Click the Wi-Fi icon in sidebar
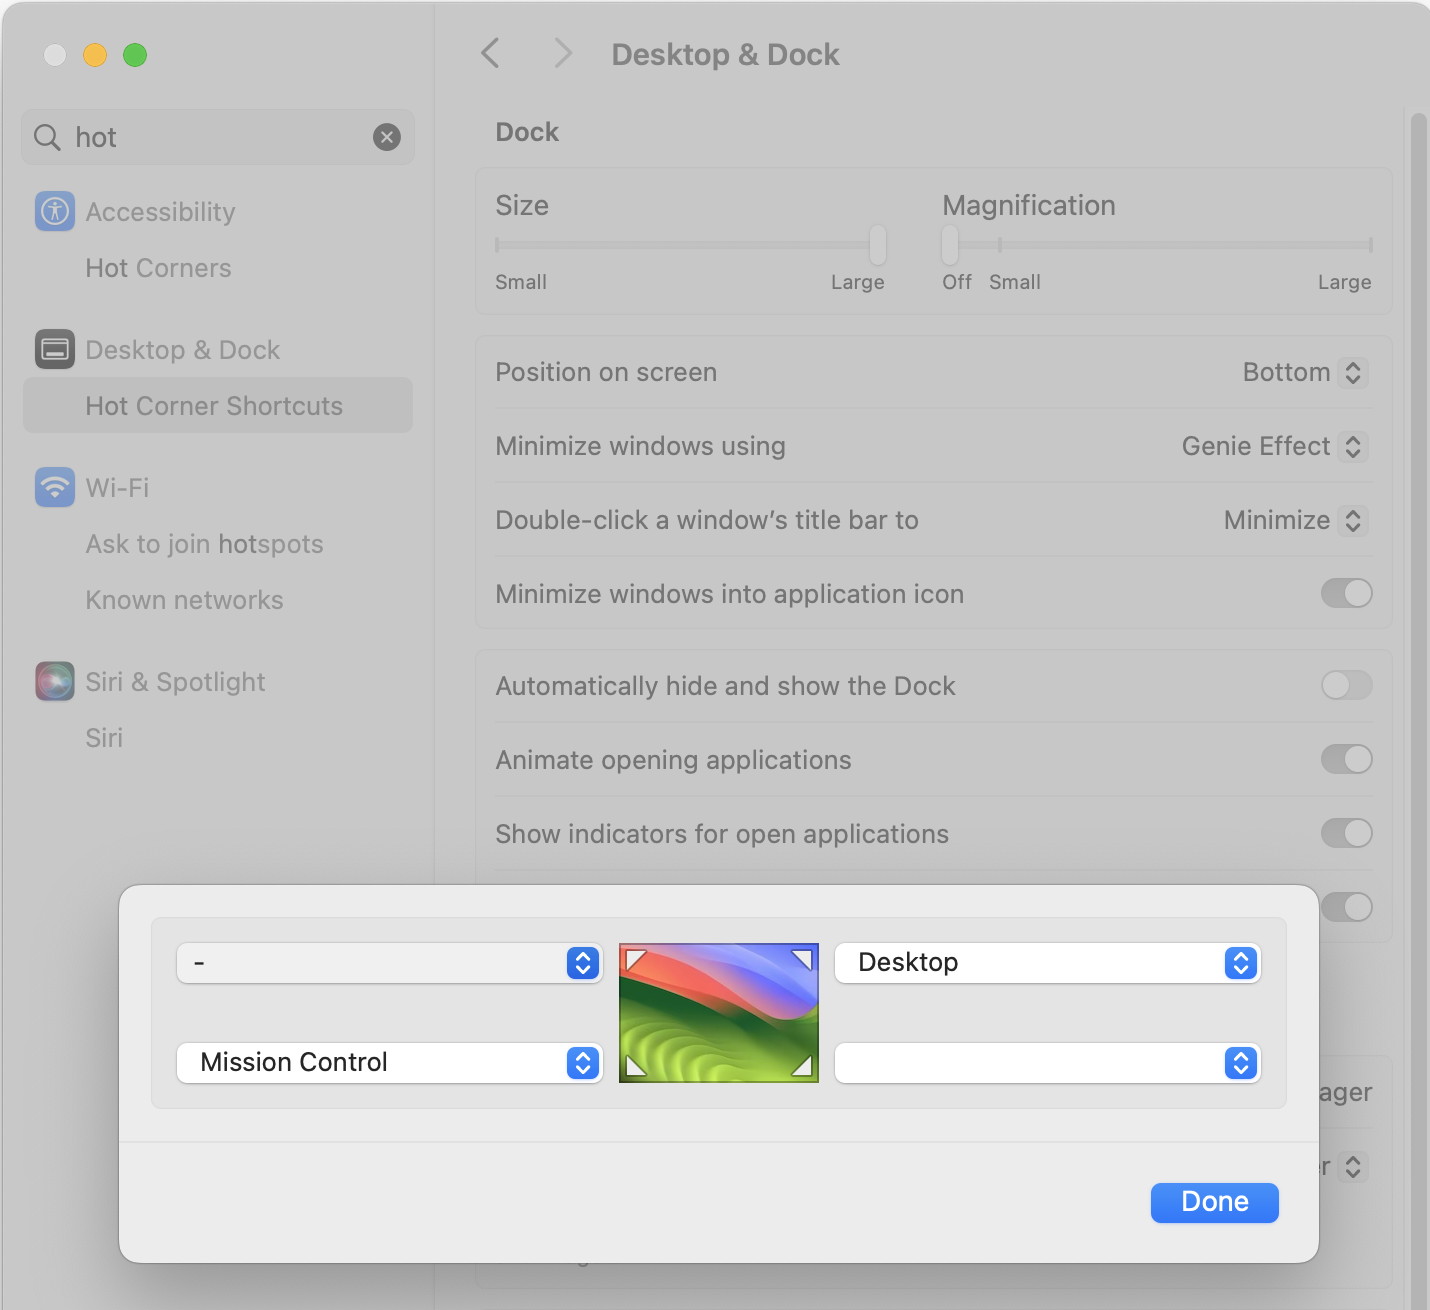 pos(55,487)
